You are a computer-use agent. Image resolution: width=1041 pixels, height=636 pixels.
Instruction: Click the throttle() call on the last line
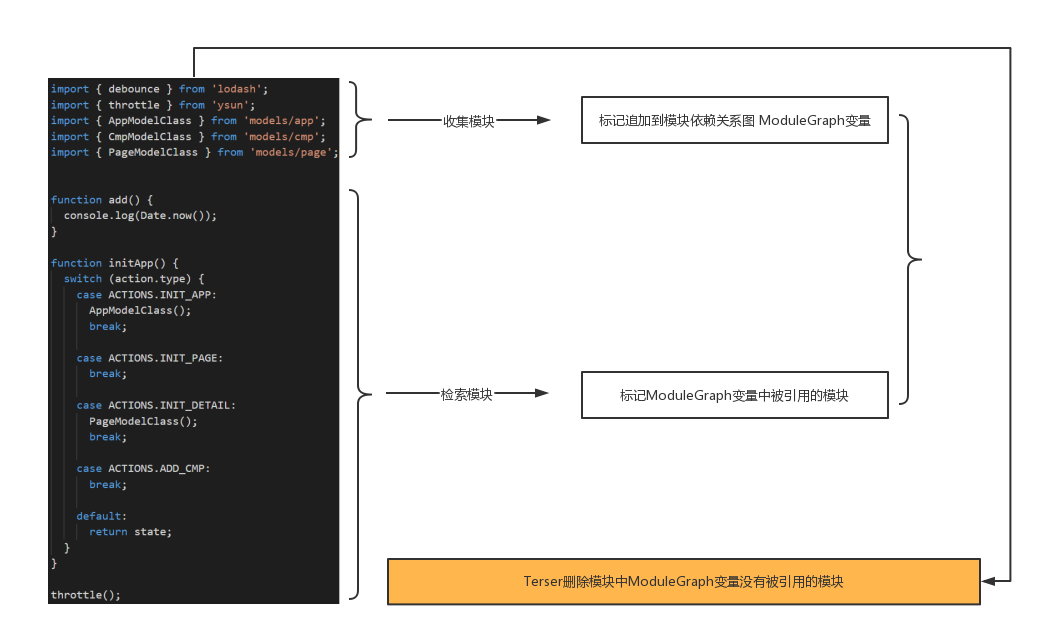pyautogui.click(x=85, y=595)
